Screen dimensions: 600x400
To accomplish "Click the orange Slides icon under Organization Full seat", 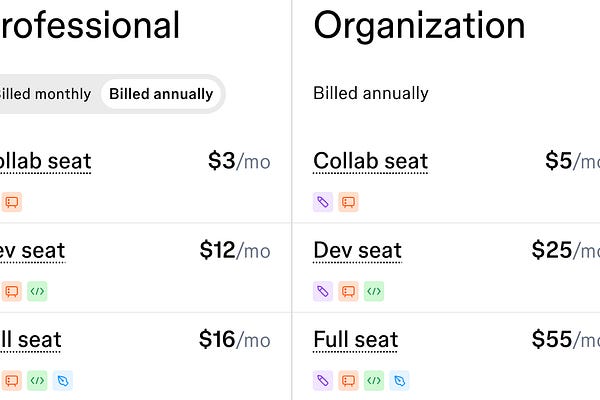I will (x=348, y=380).
